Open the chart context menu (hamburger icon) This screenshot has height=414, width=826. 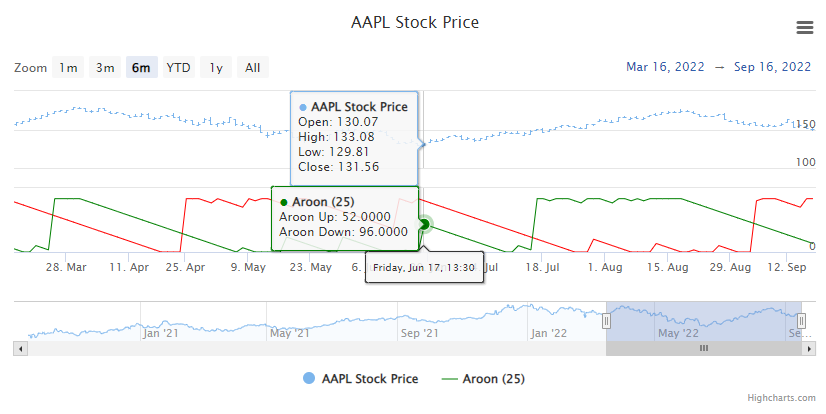click(804, 27)
